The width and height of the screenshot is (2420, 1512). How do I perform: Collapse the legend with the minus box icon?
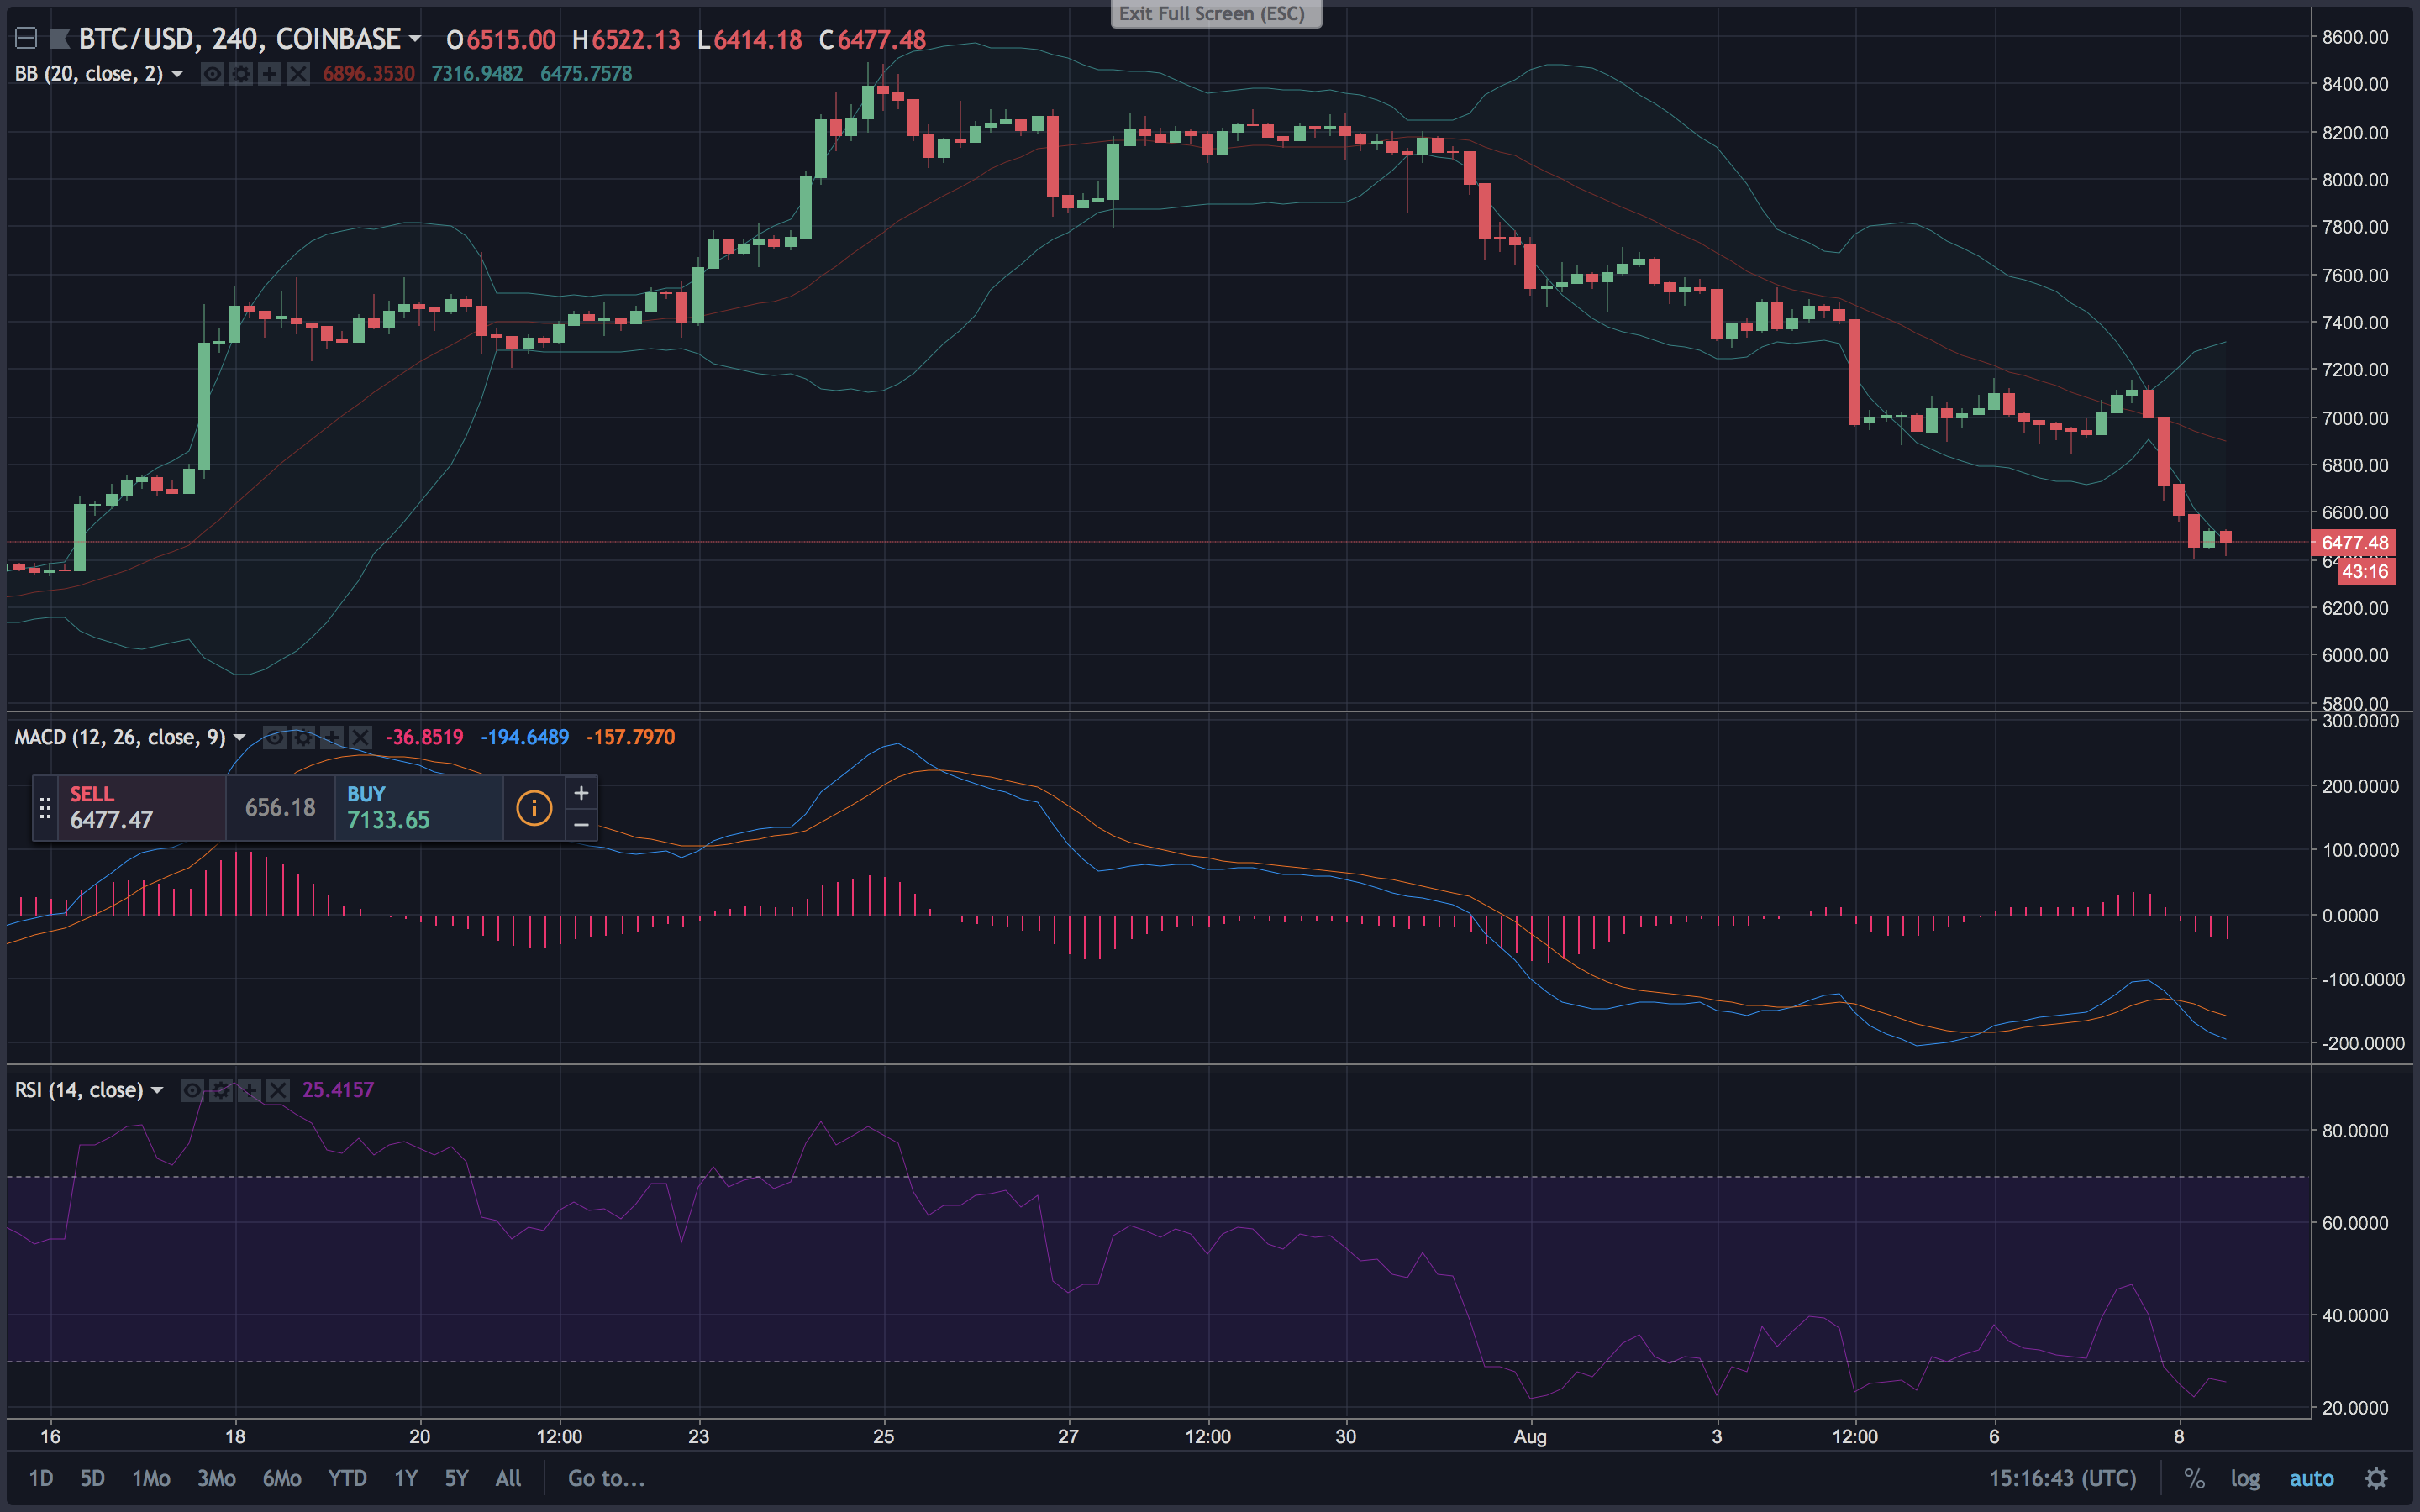coord(27,39)
